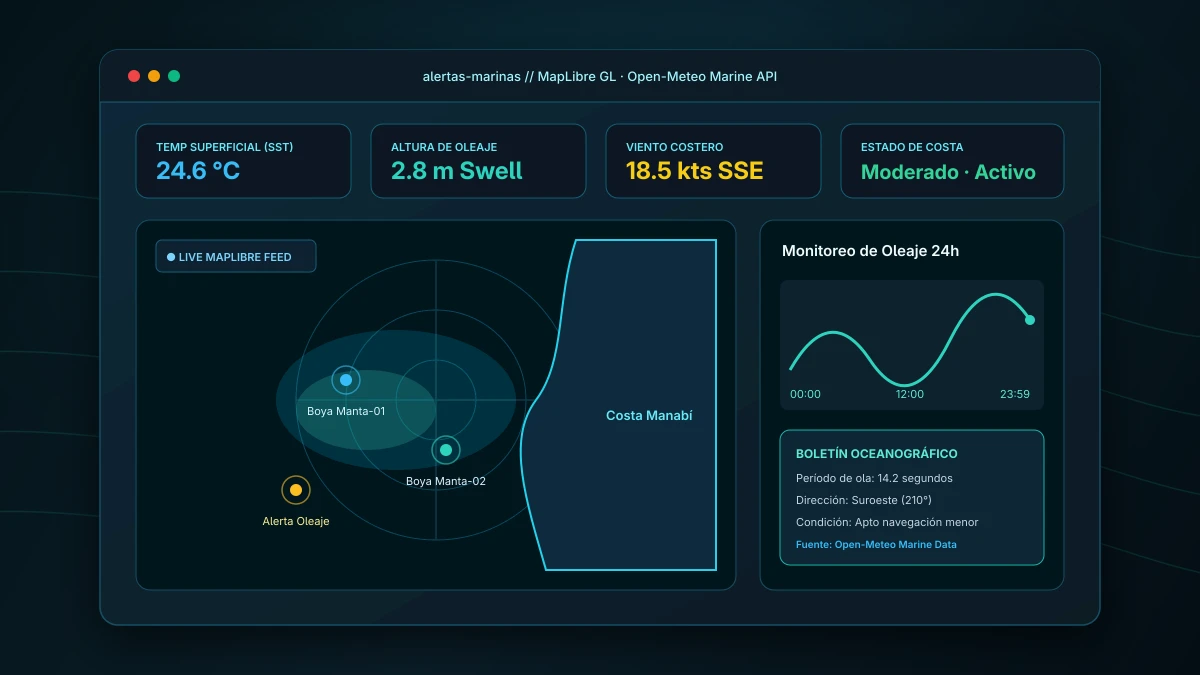1200x675 pixels.
Task: Click the Condición: Apto navegación menor line
Action: point(887,522)
